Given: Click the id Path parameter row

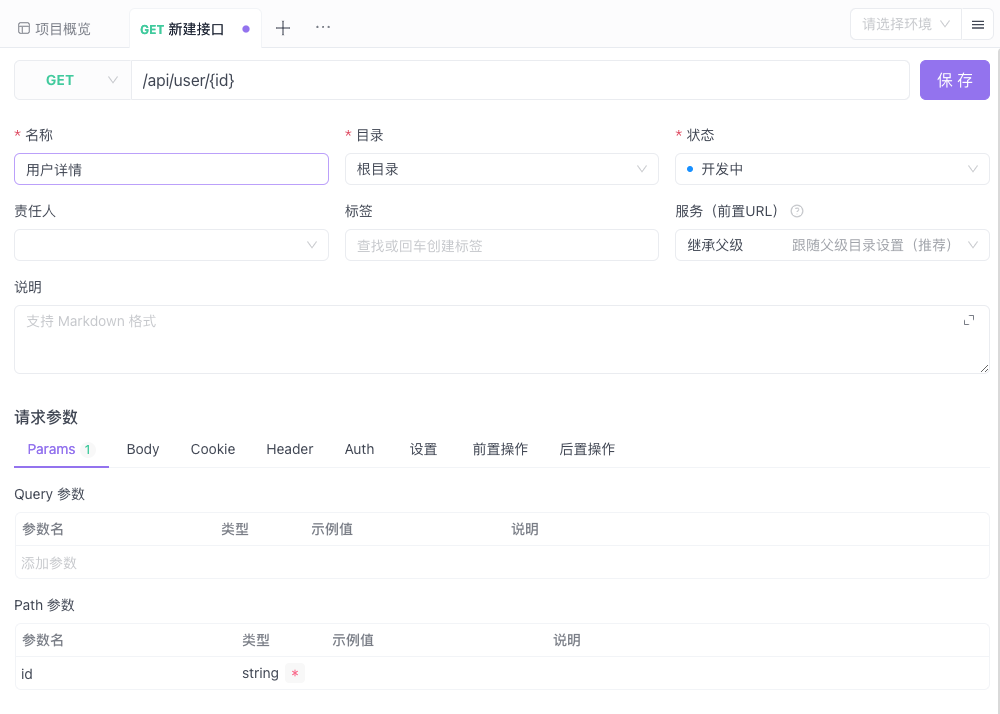Looking at the screenshot, I should [120, 674].
